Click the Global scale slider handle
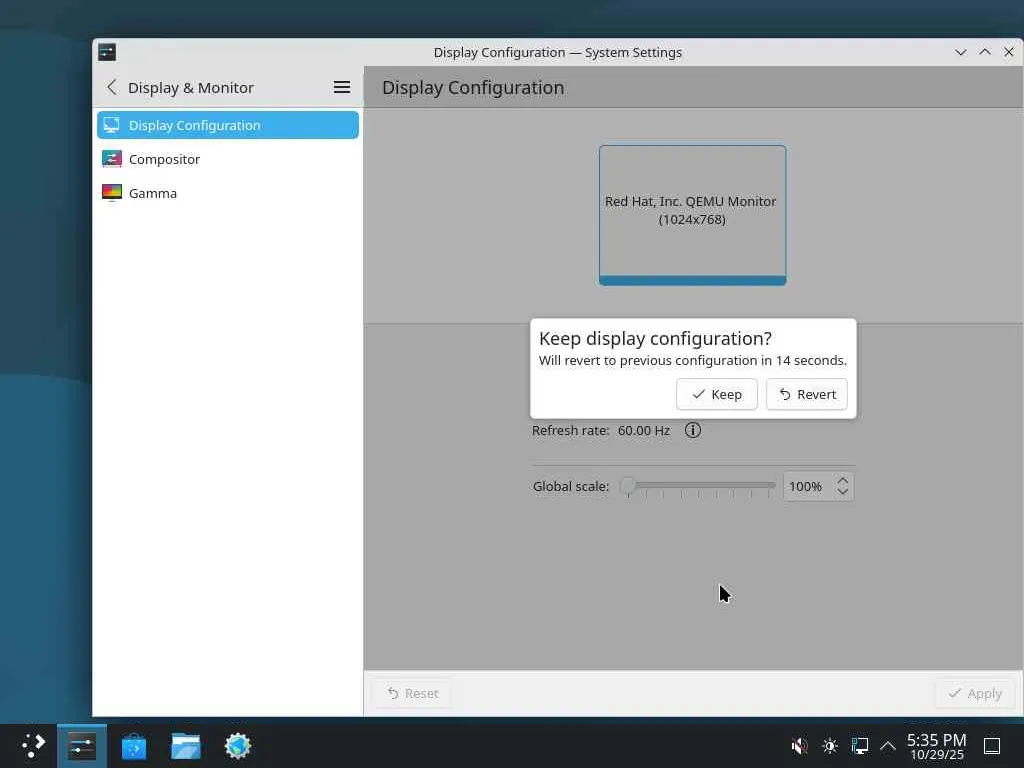 pos(628,485)
